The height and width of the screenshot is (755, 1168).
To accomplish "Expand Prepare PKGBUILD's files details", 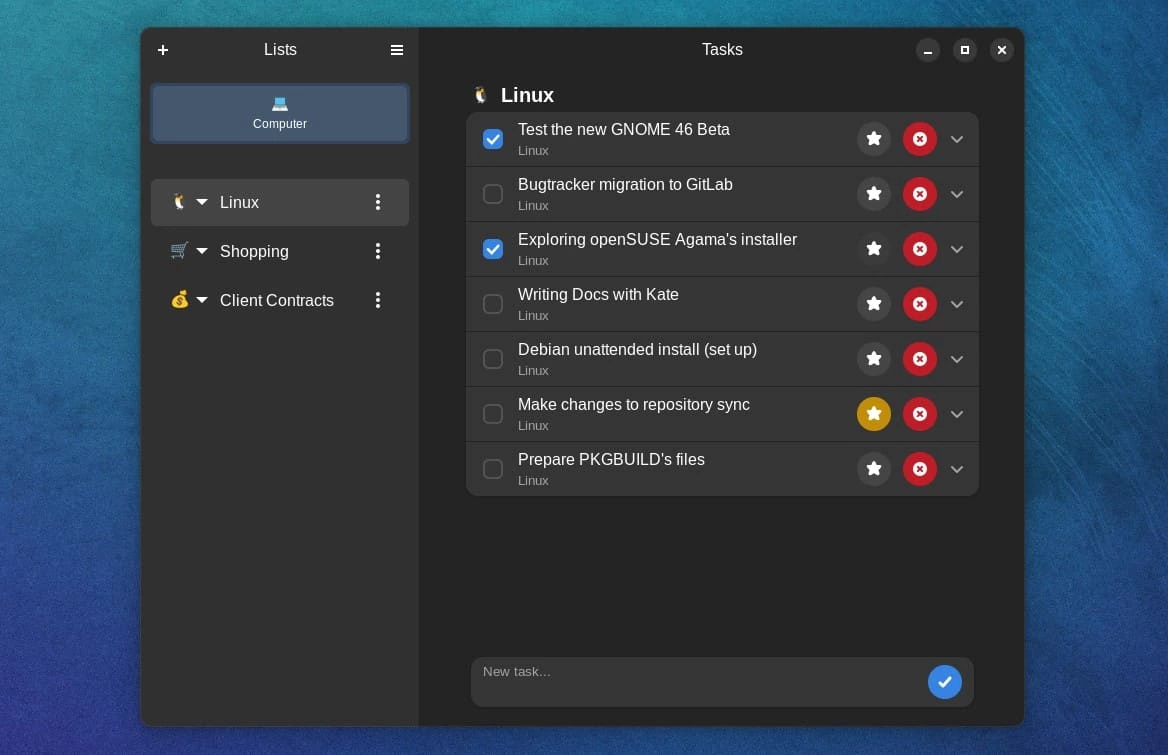I will tap(957, 470).
